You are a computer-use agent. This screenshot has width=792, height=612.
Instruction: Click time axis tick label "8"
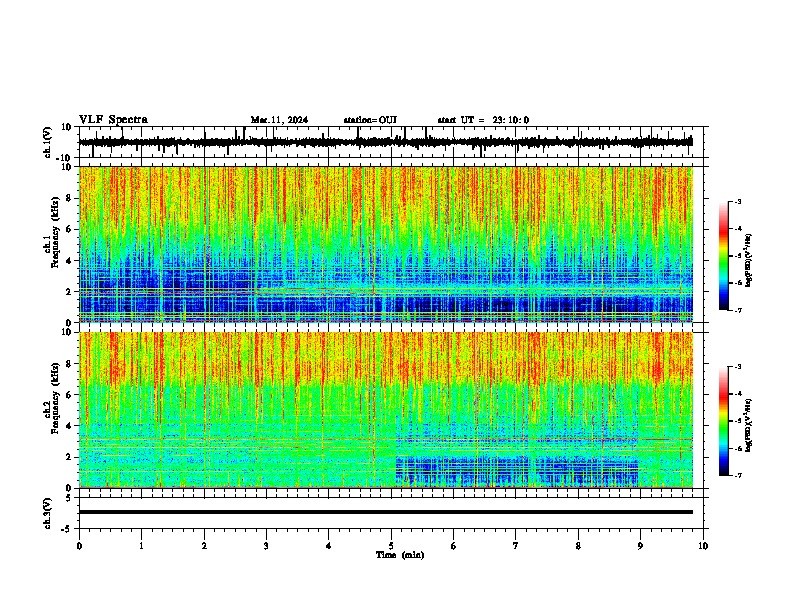click(578, 546)
